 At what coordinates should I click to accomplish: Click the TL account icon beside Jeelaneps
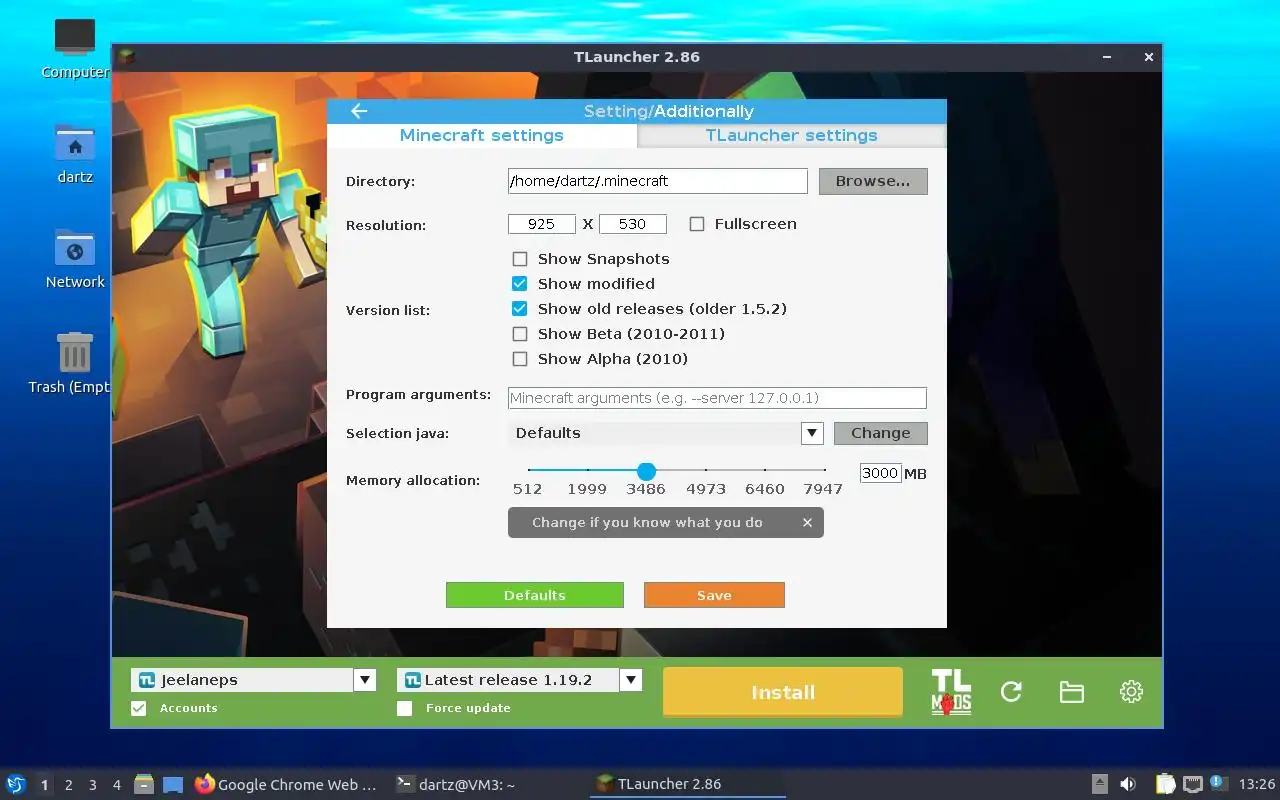(x=147, y=680)
